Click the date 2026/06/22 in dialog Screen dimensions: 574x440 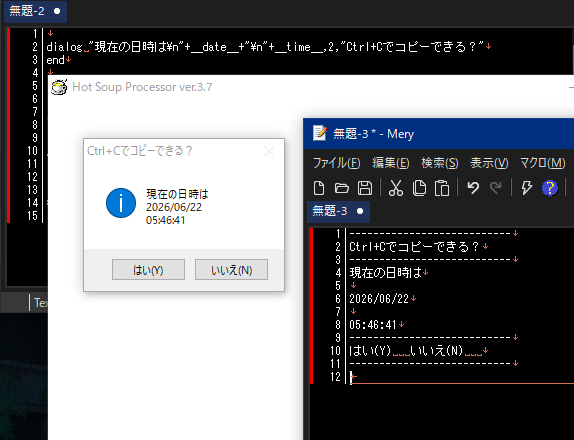click(174, 207)
